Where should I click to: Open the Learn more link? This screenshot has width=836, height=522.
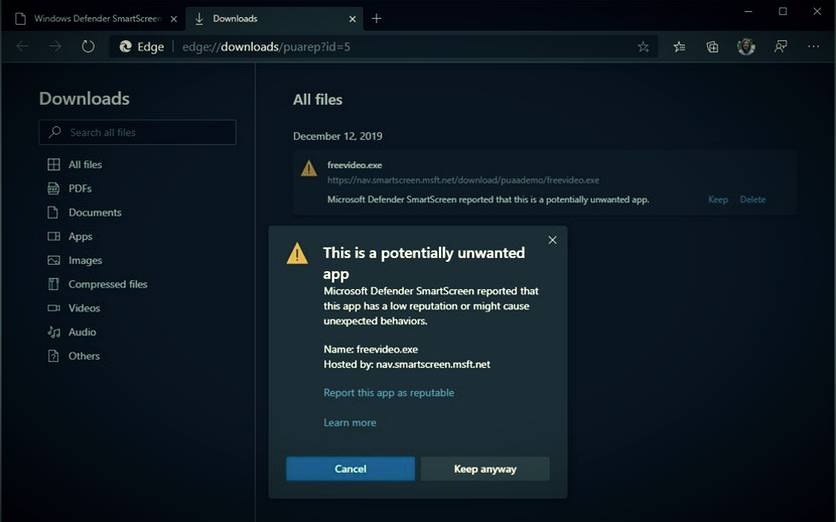pos(349,423)
